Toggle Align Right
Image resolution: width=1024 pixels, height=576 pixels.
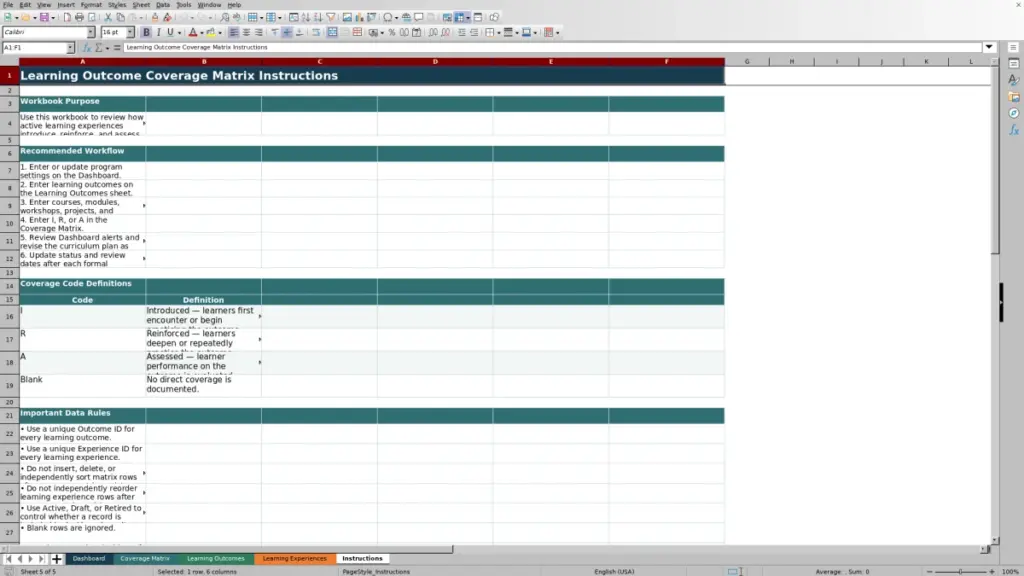click(x=259, y=32)
